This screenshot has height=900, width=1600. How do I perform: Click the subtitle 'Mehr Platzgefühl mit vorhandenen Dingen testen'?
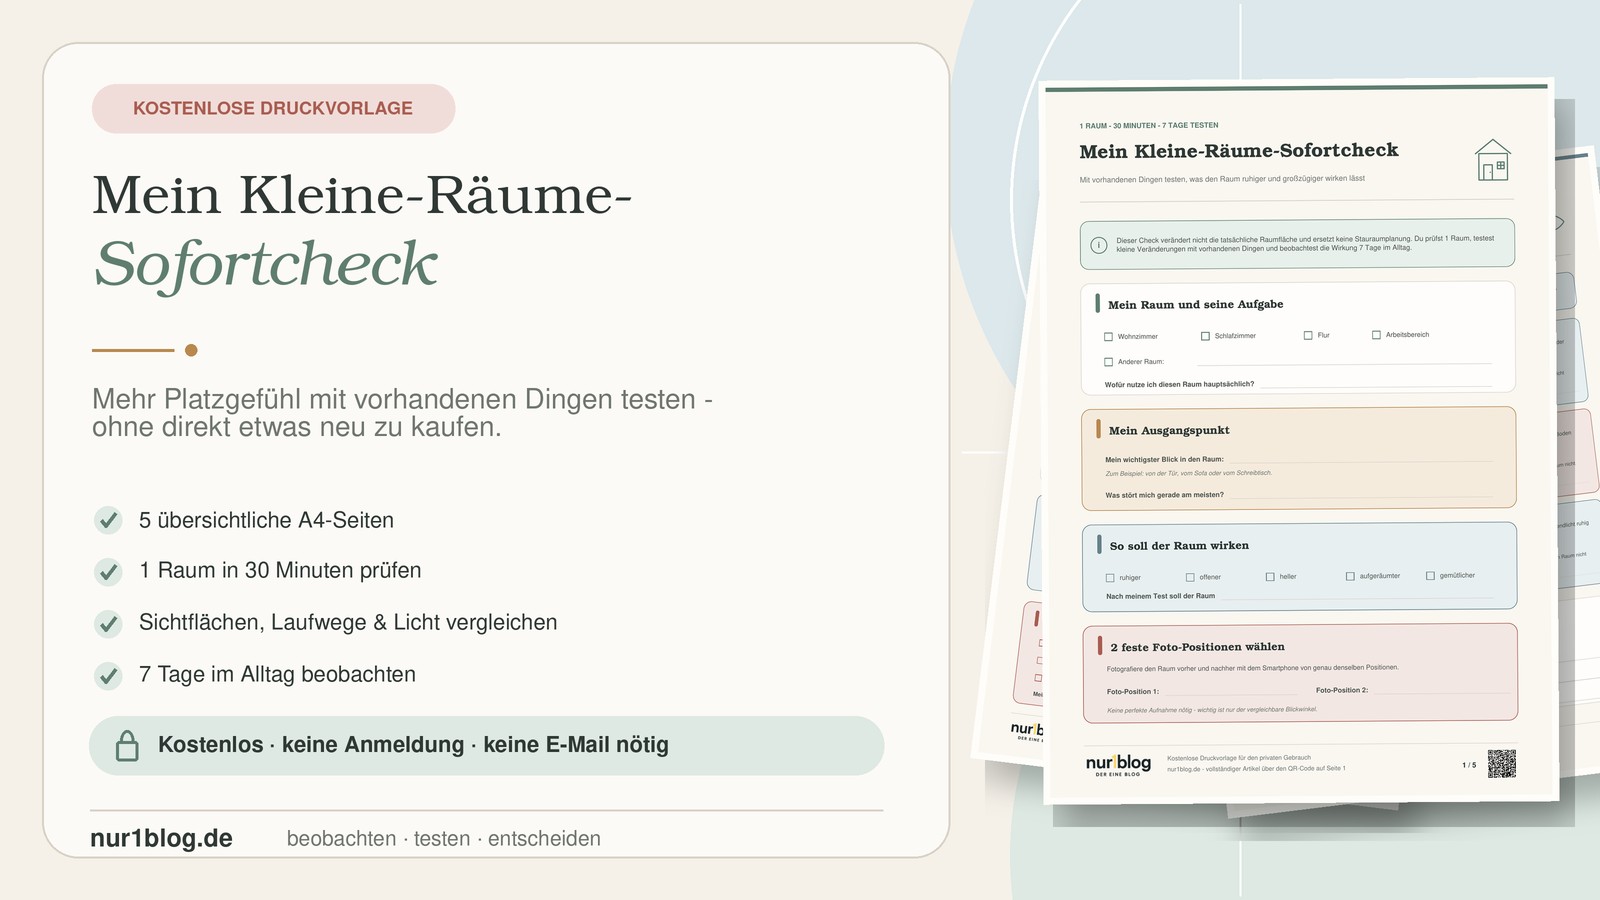click(x=394, y=399)
